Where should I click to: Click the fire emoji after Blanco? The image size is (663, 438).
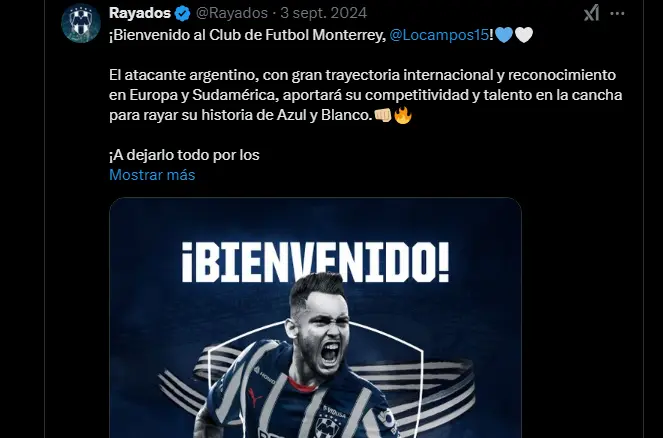point(403,115)
